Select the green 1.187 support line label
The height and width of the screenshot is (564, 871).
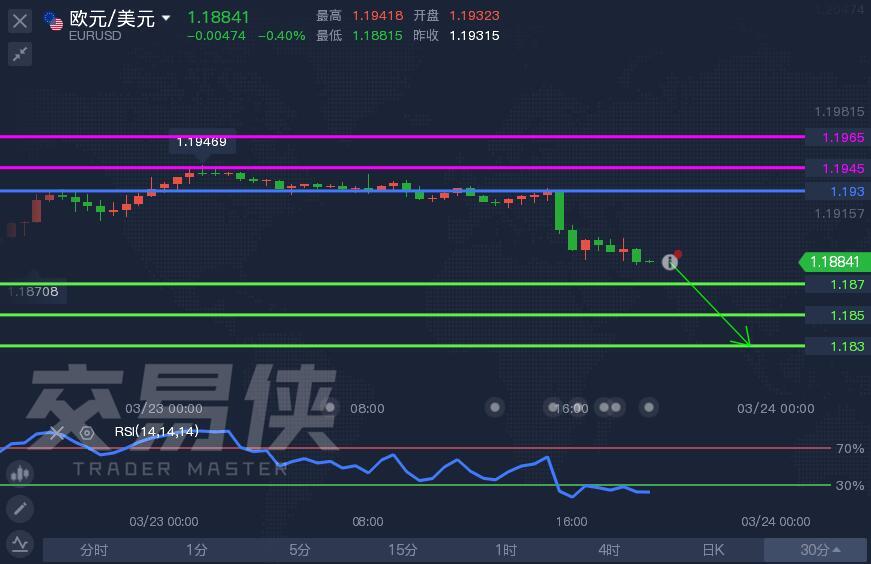pyautogui.click(x=839, y=285)
